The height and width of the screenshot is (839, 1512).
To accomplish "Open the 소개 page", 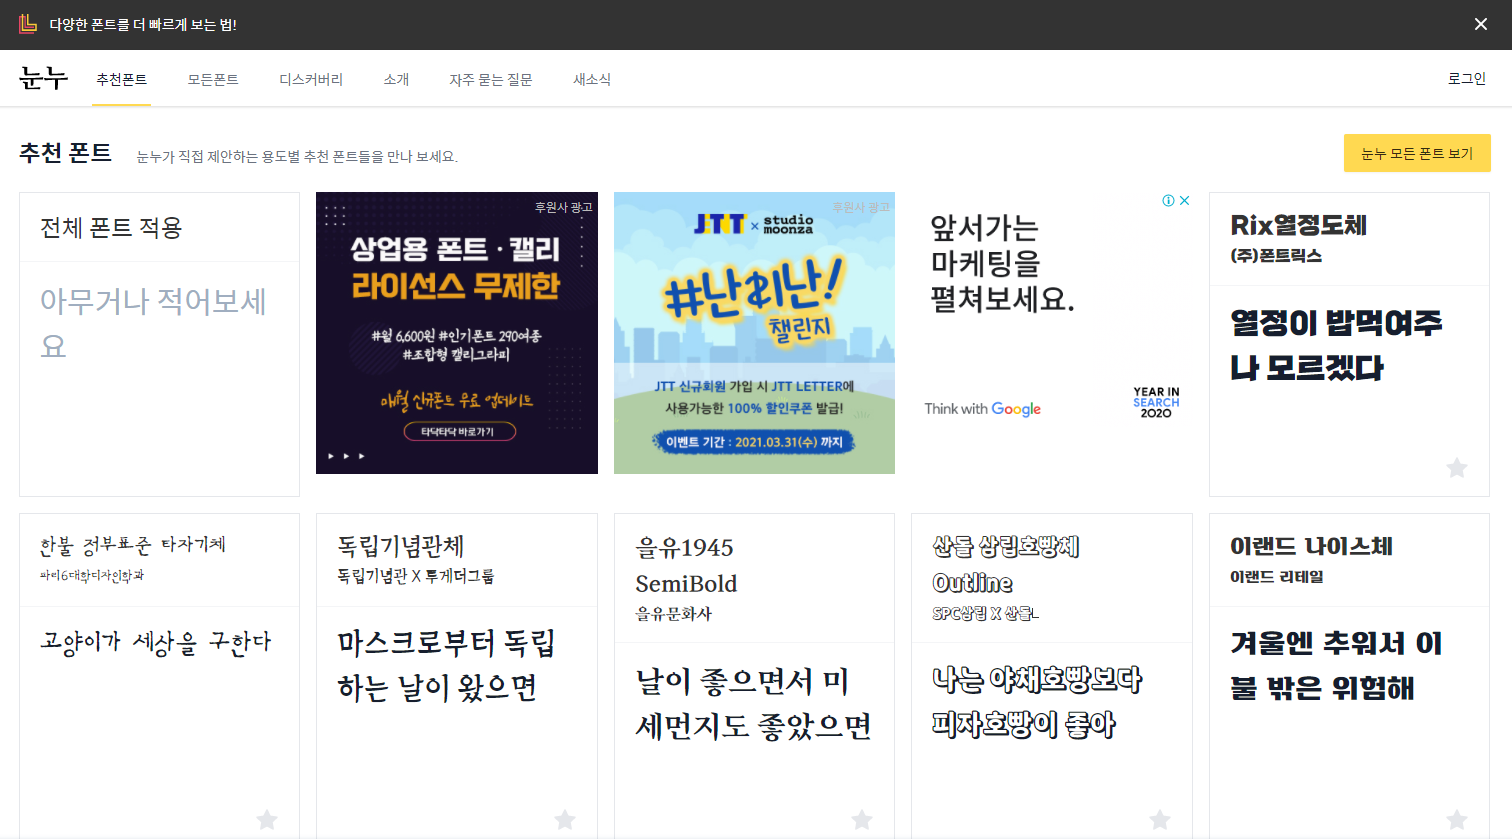I will 396,79.
